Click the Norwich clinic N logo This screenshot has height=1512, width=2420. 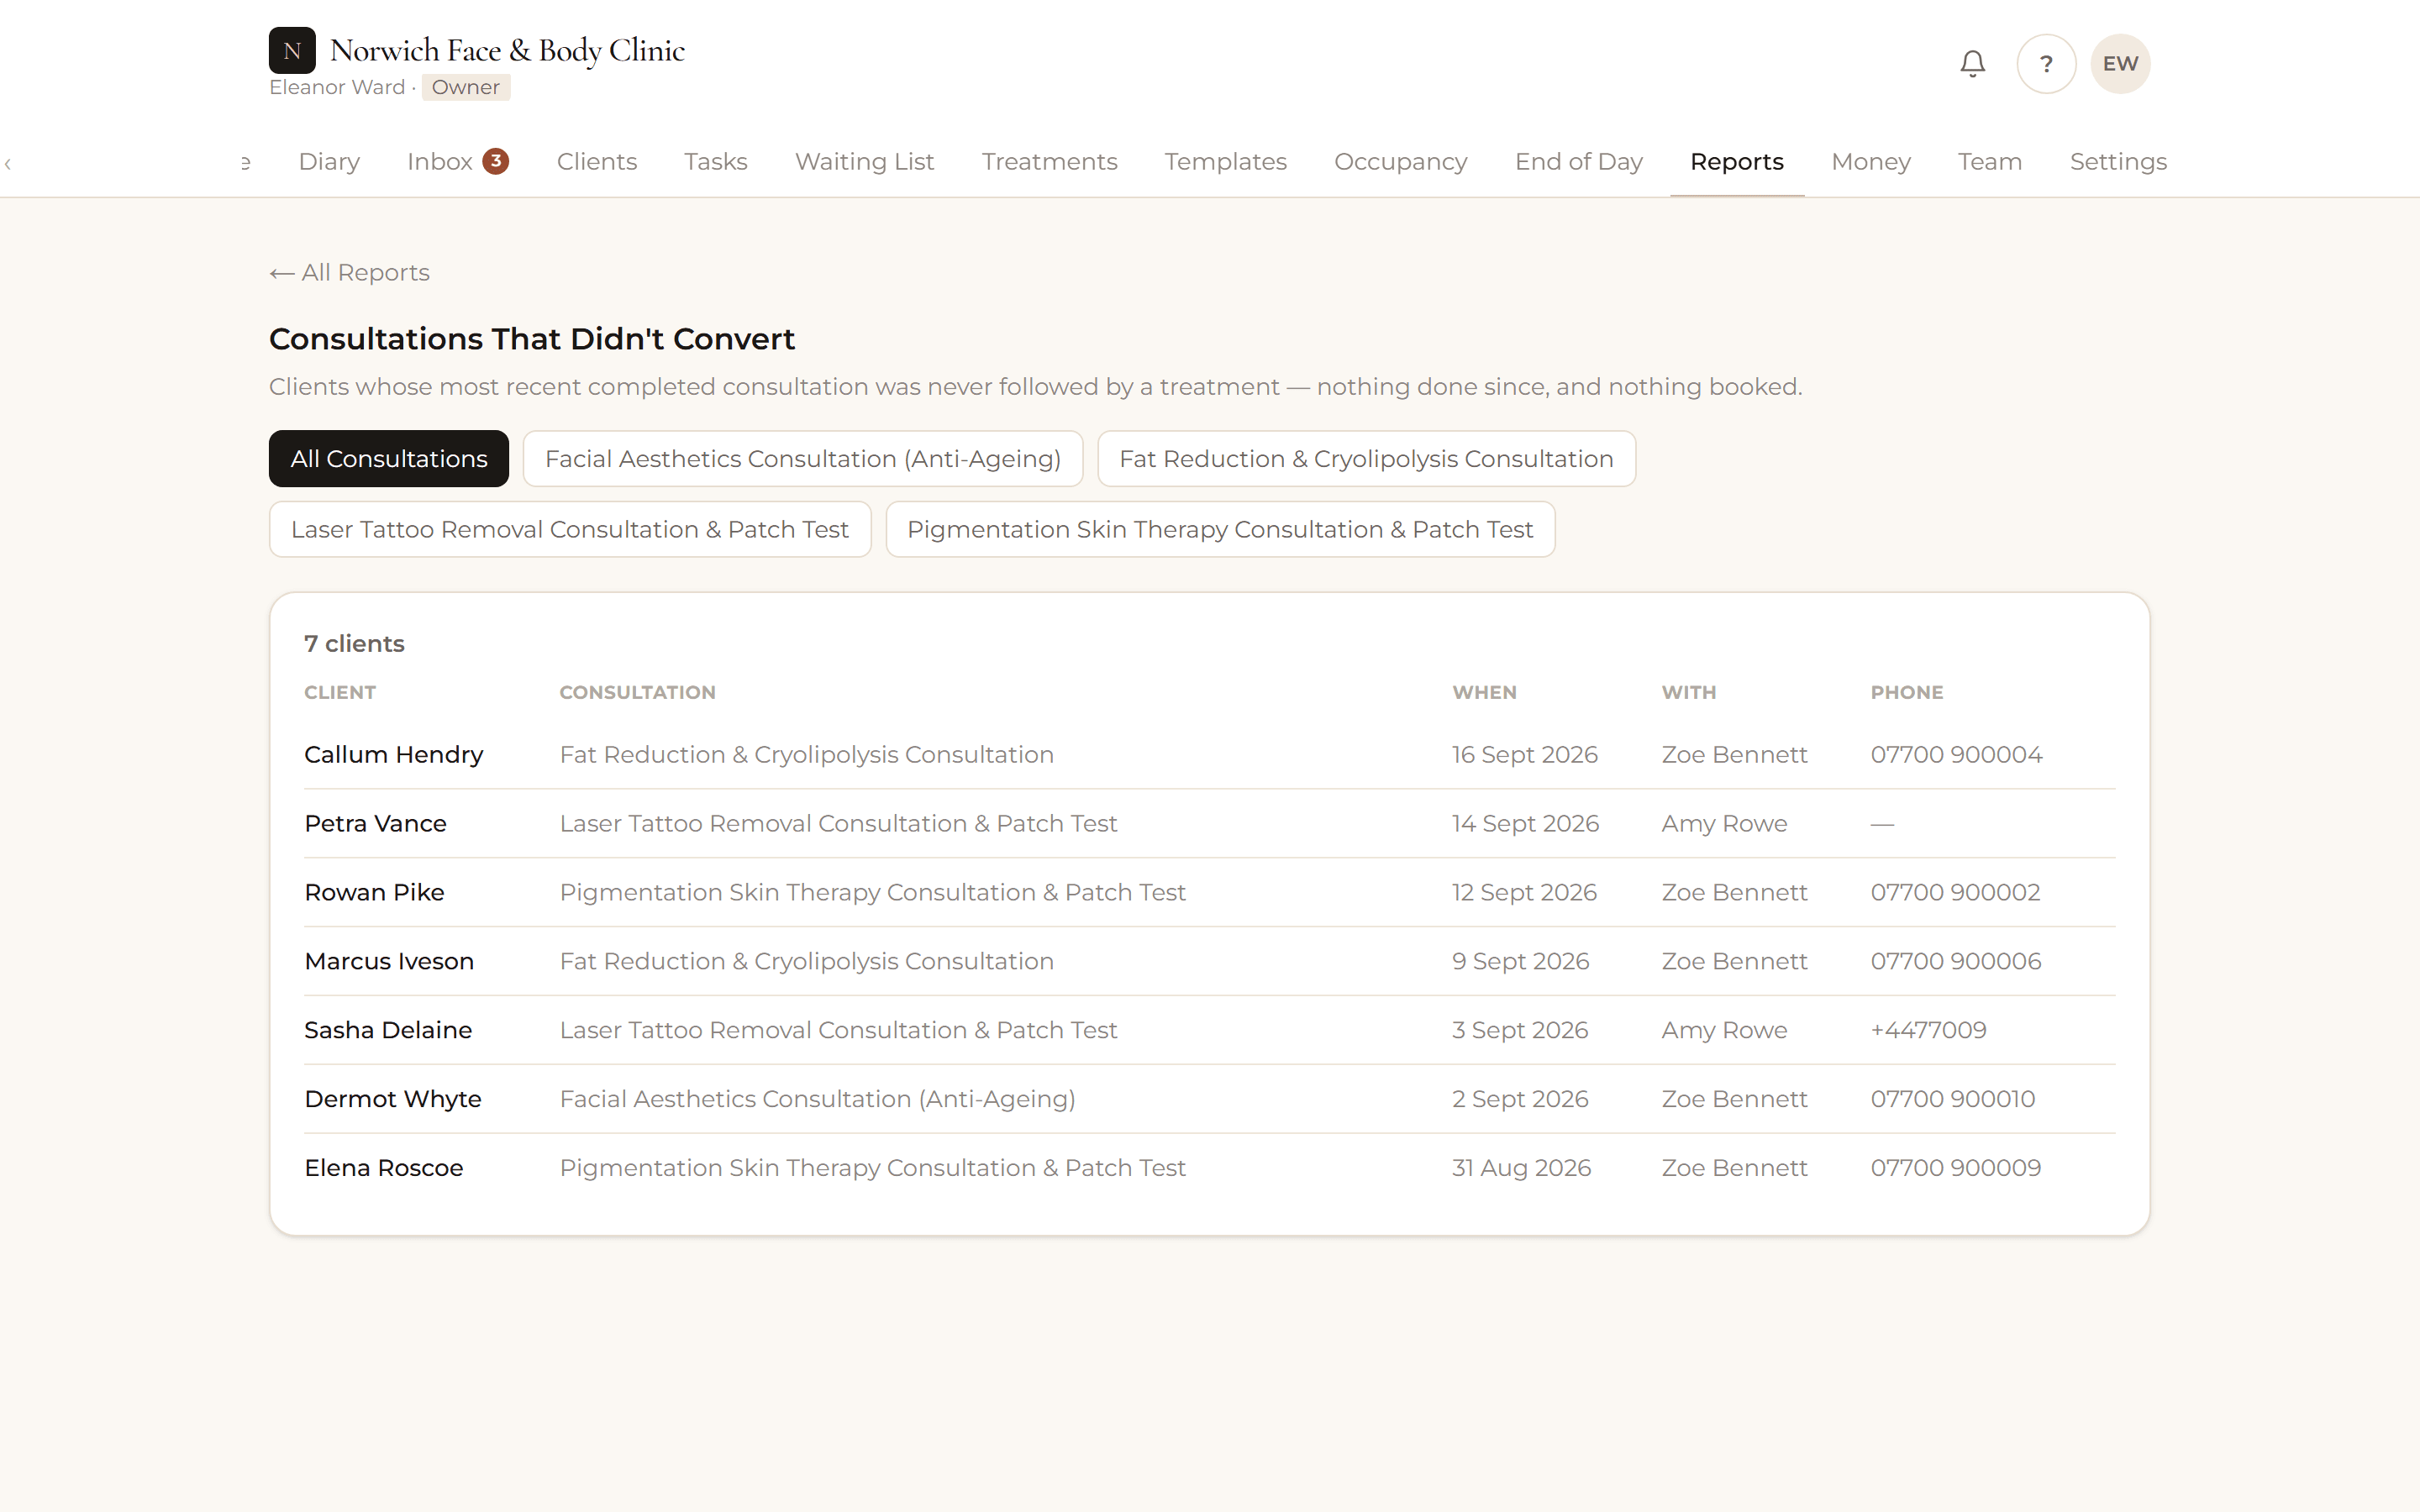(x=292, y=50)
